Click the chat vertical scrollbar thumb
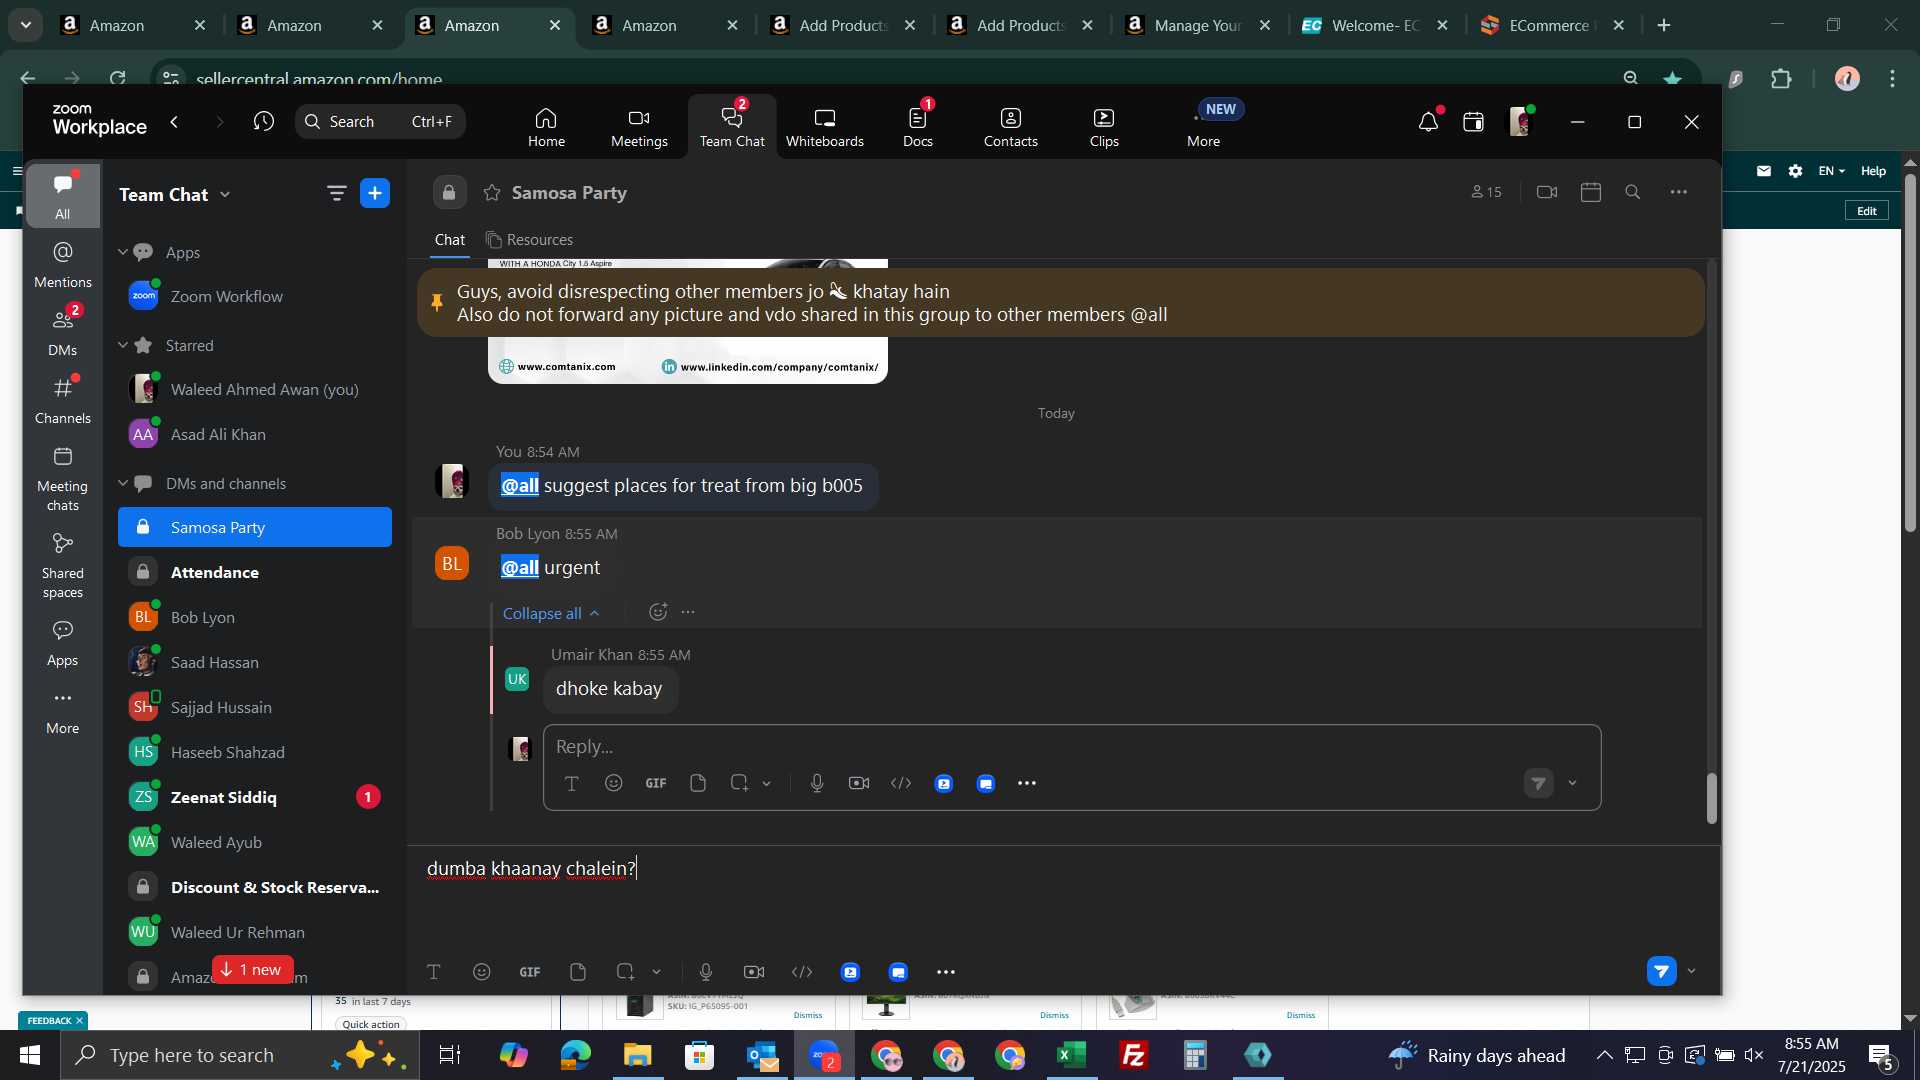This screenshot has width=1920, height=1080. (1711, 798)
